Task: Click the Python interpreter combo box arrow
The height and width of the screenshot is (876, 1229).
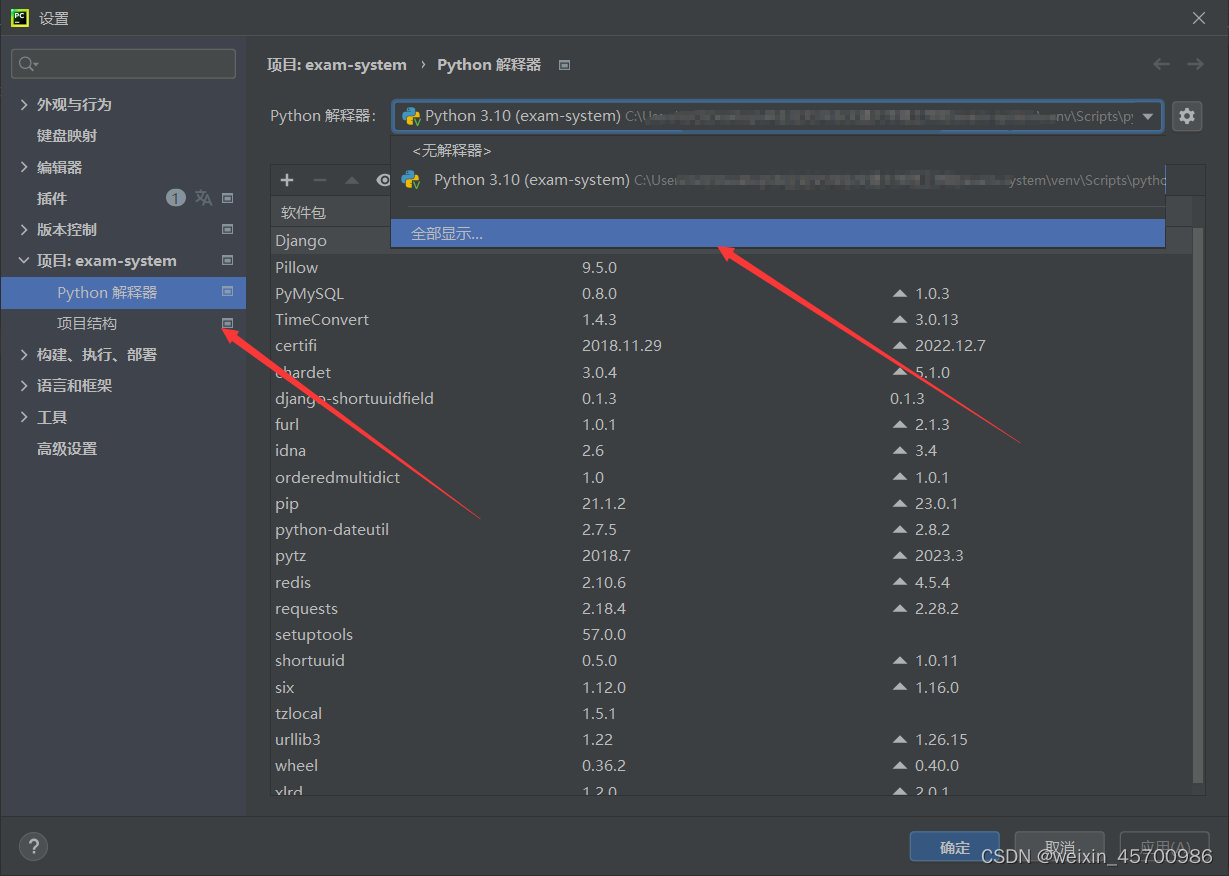Action: [1148, 116]
